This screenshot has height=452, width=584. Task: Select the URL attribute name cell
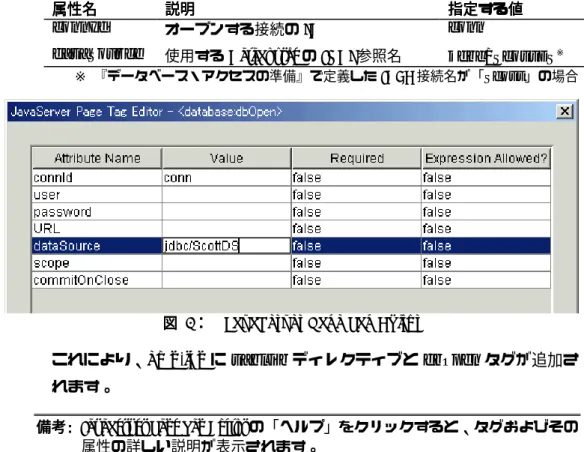(97, 229)
